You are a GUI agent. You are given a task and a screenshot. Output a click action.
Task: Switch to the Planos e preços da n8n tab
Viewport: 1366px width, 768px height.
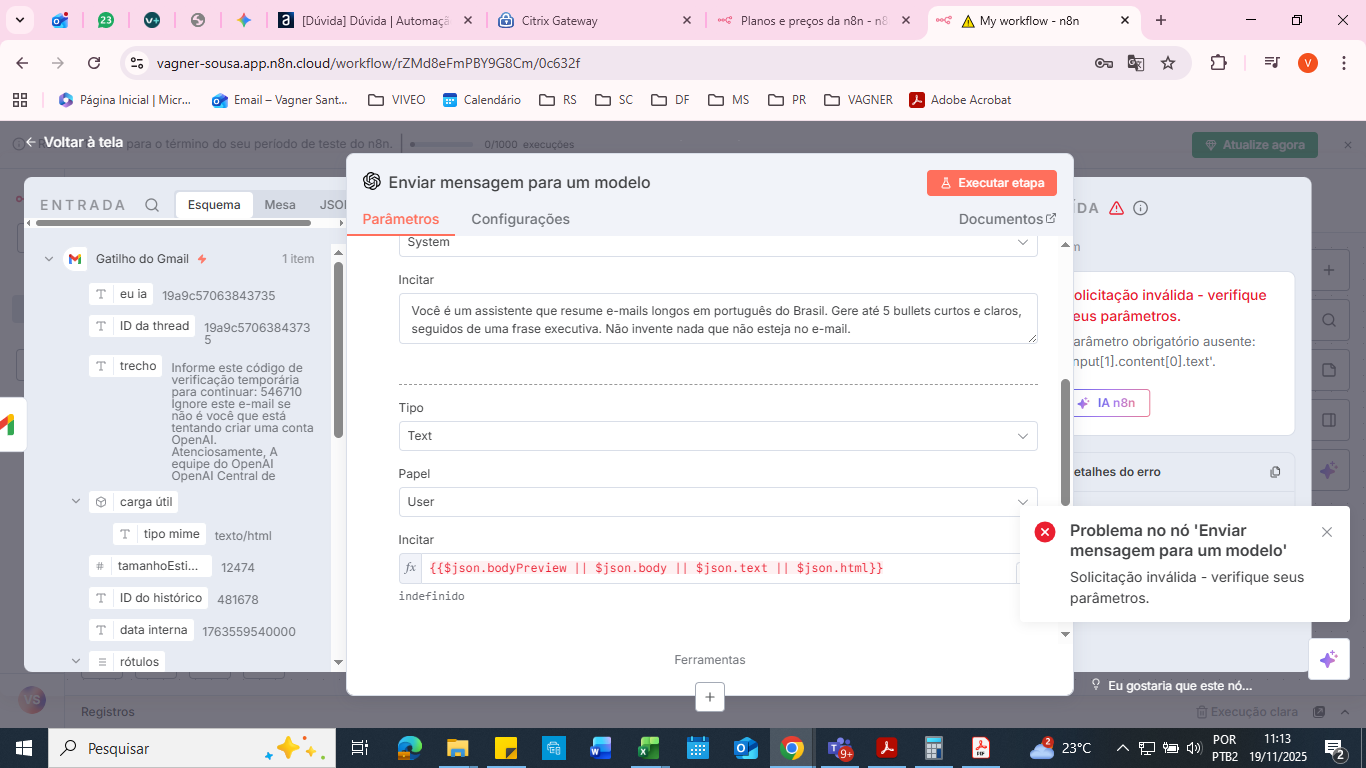point(815,20)
